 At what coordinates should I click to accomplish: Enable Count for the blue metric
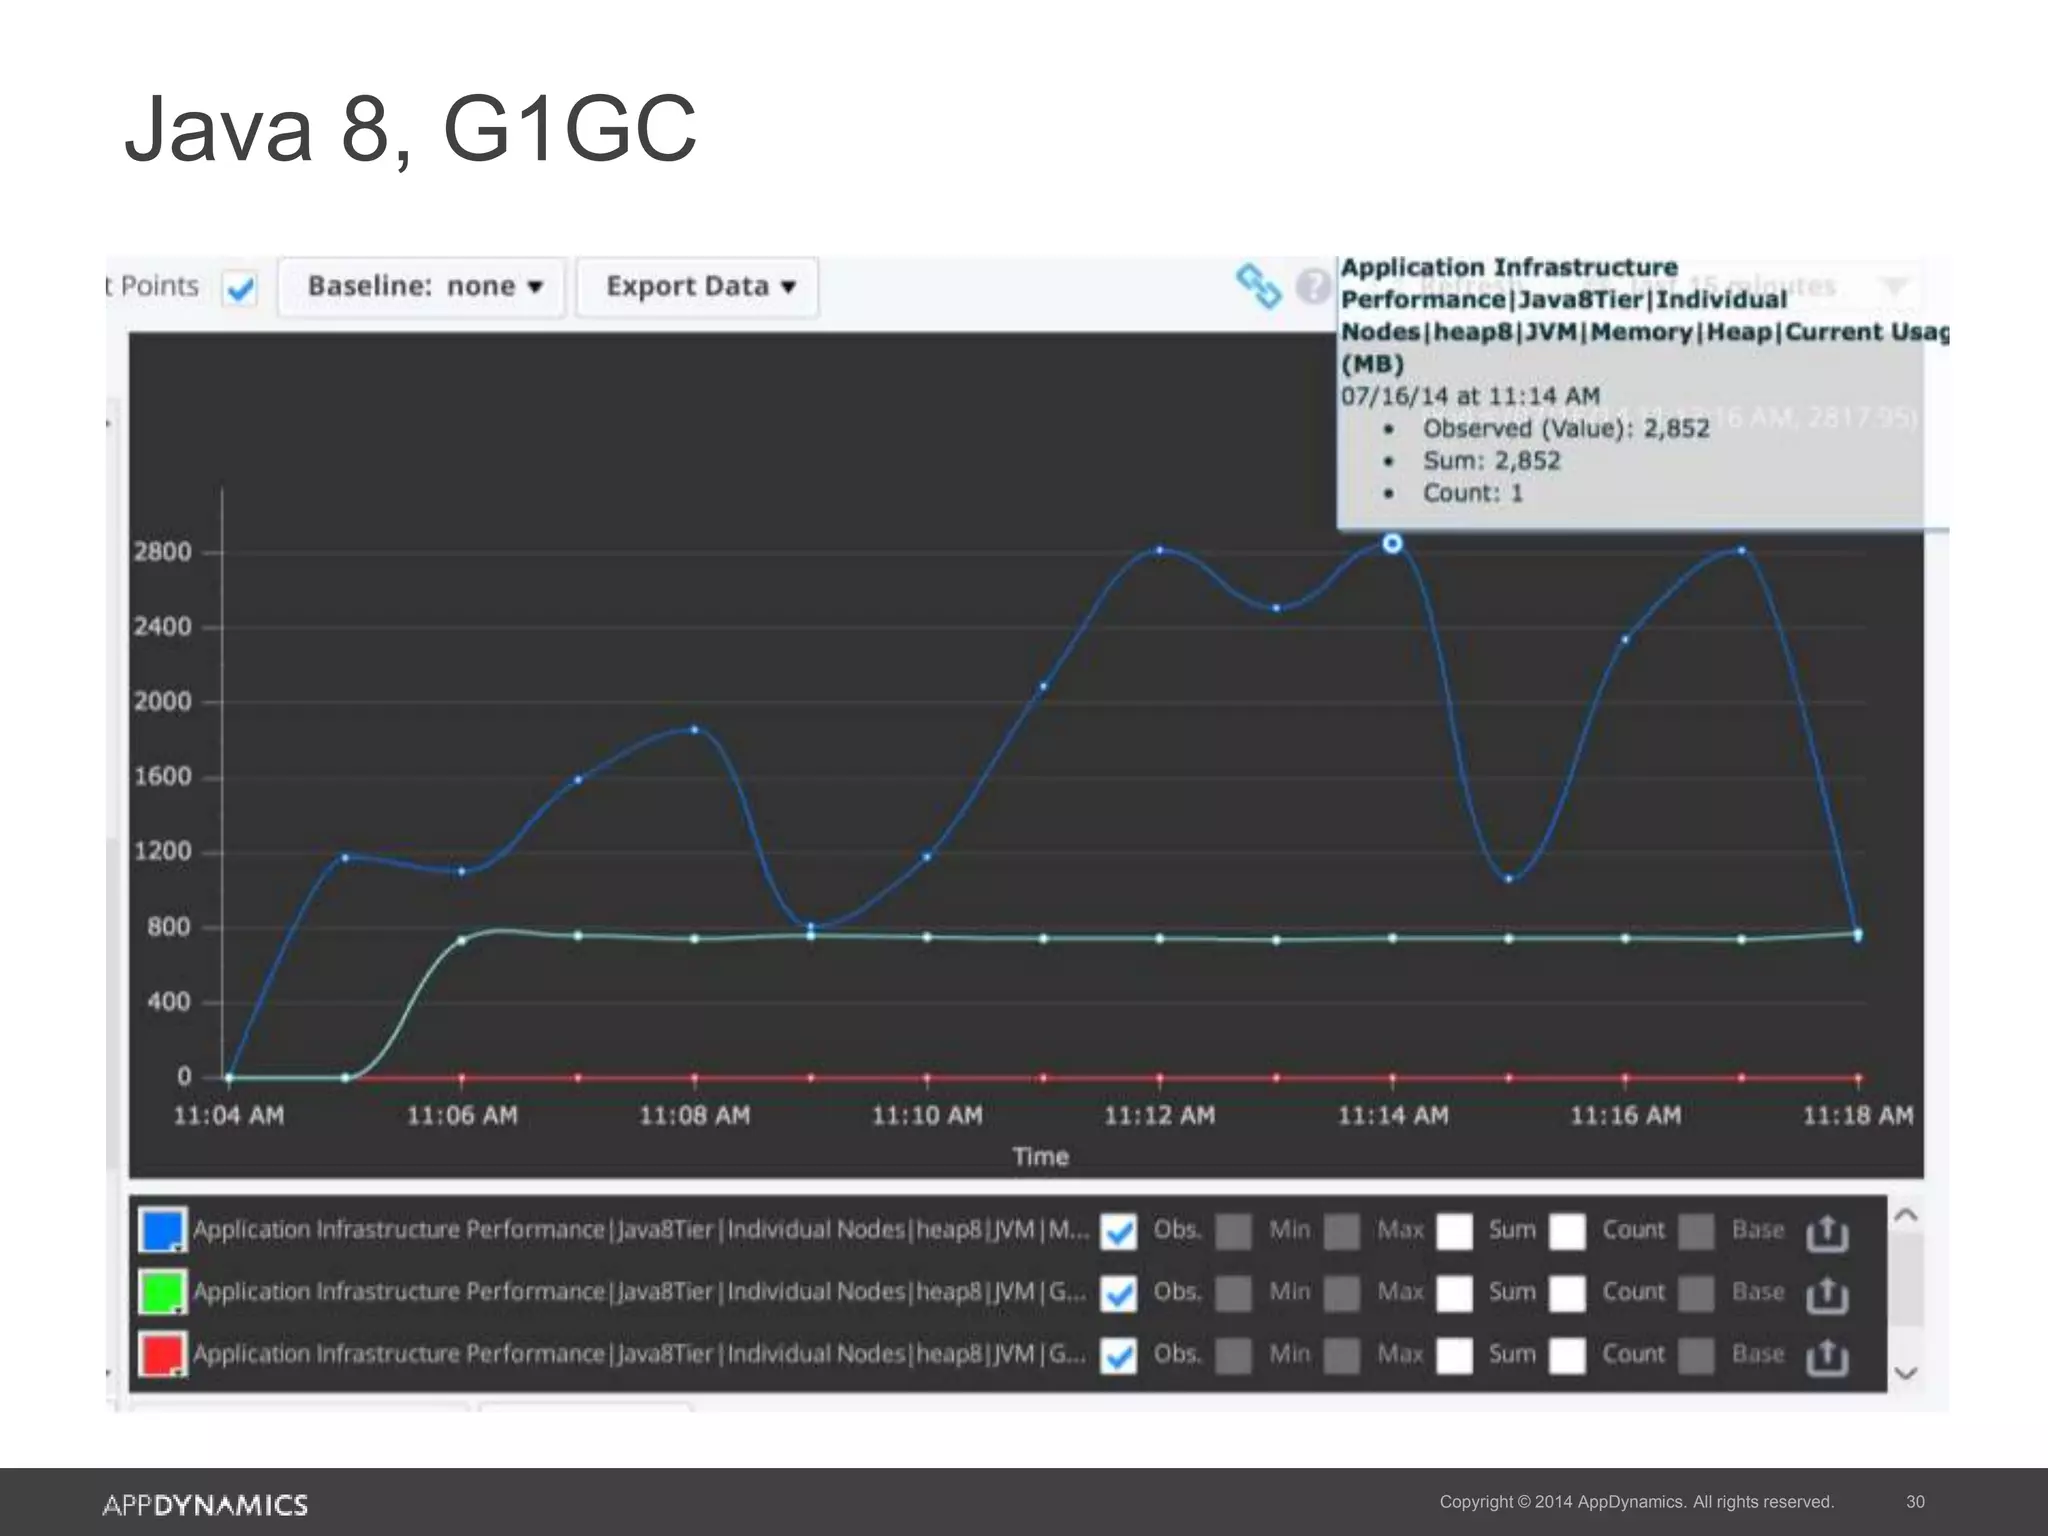(1567, 1231)
